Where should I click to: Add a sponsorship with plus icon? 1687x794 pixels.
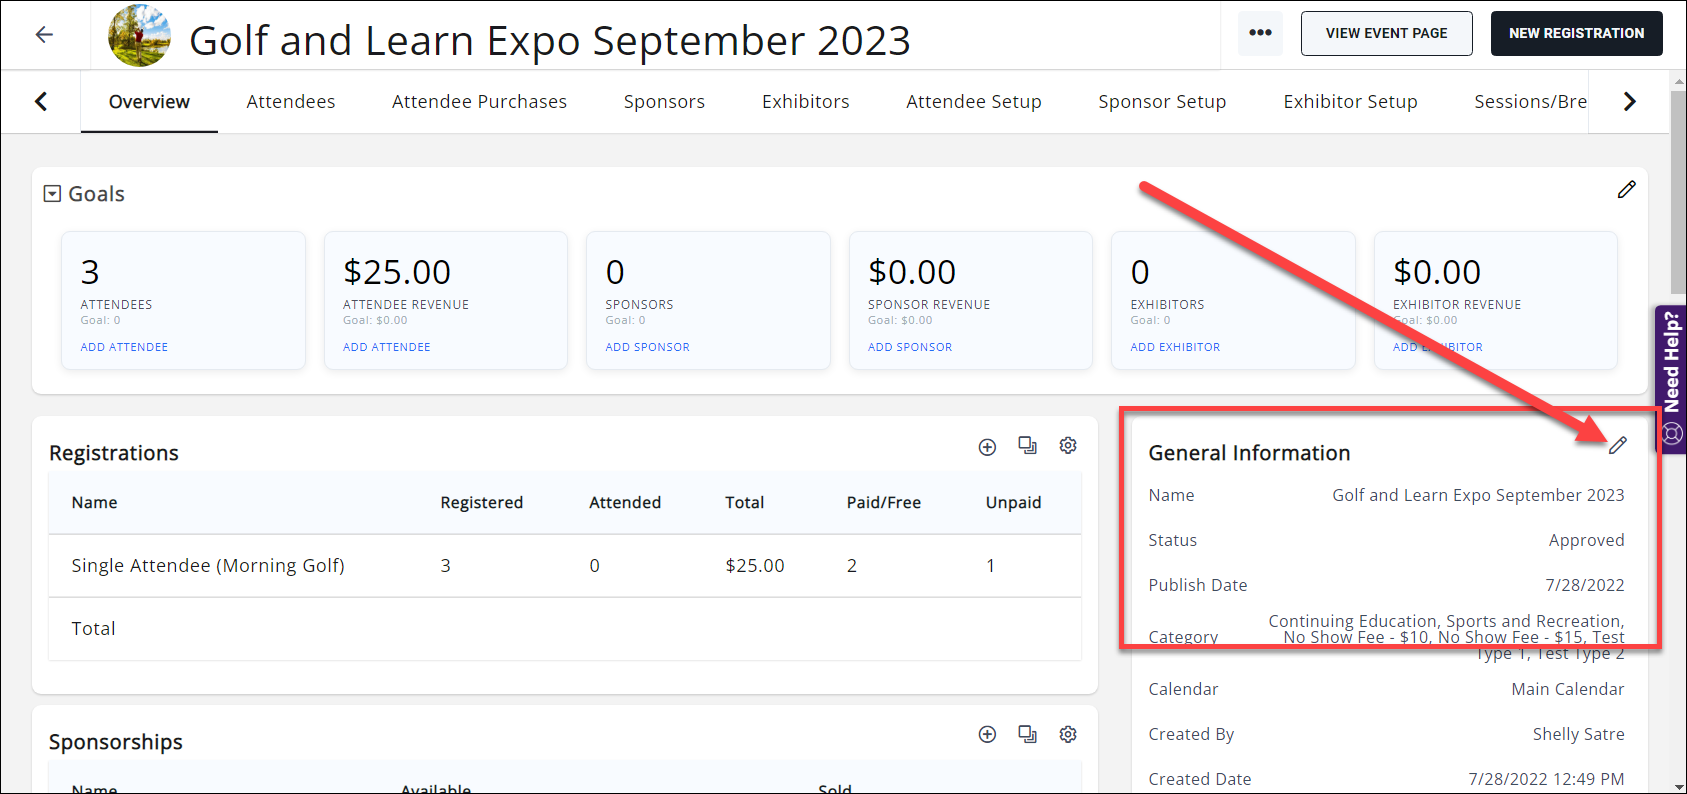tap(987, 735)
